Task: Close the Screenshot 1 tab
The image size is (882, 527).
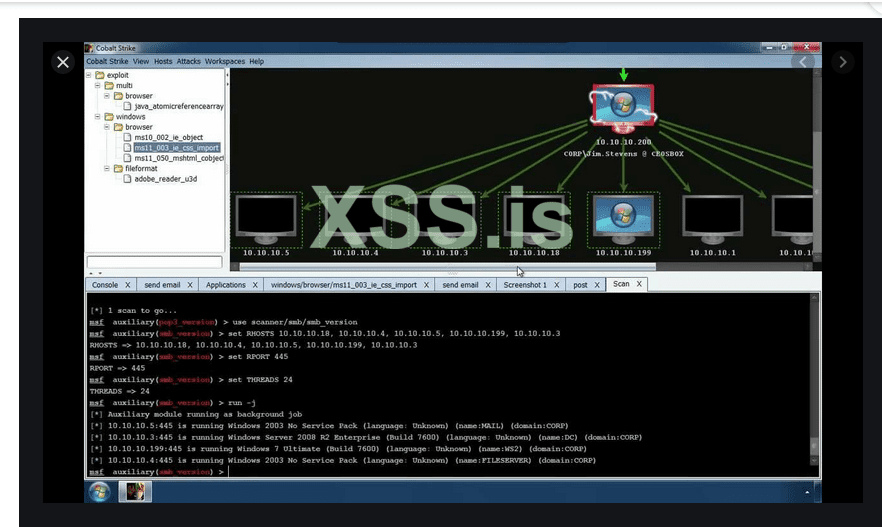Action: tap(557, 285)
